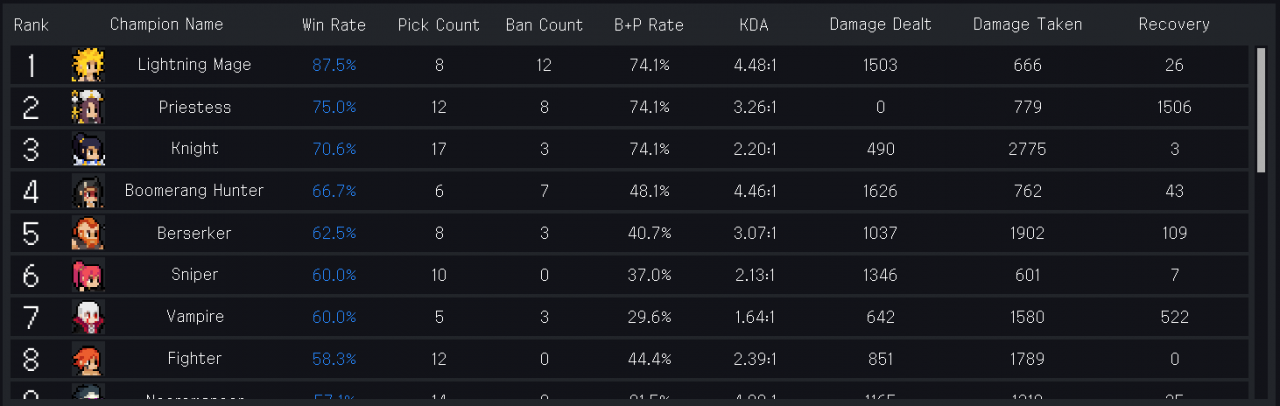
Task: Click the Knight champion portrait icon
Action: [88, 149]
